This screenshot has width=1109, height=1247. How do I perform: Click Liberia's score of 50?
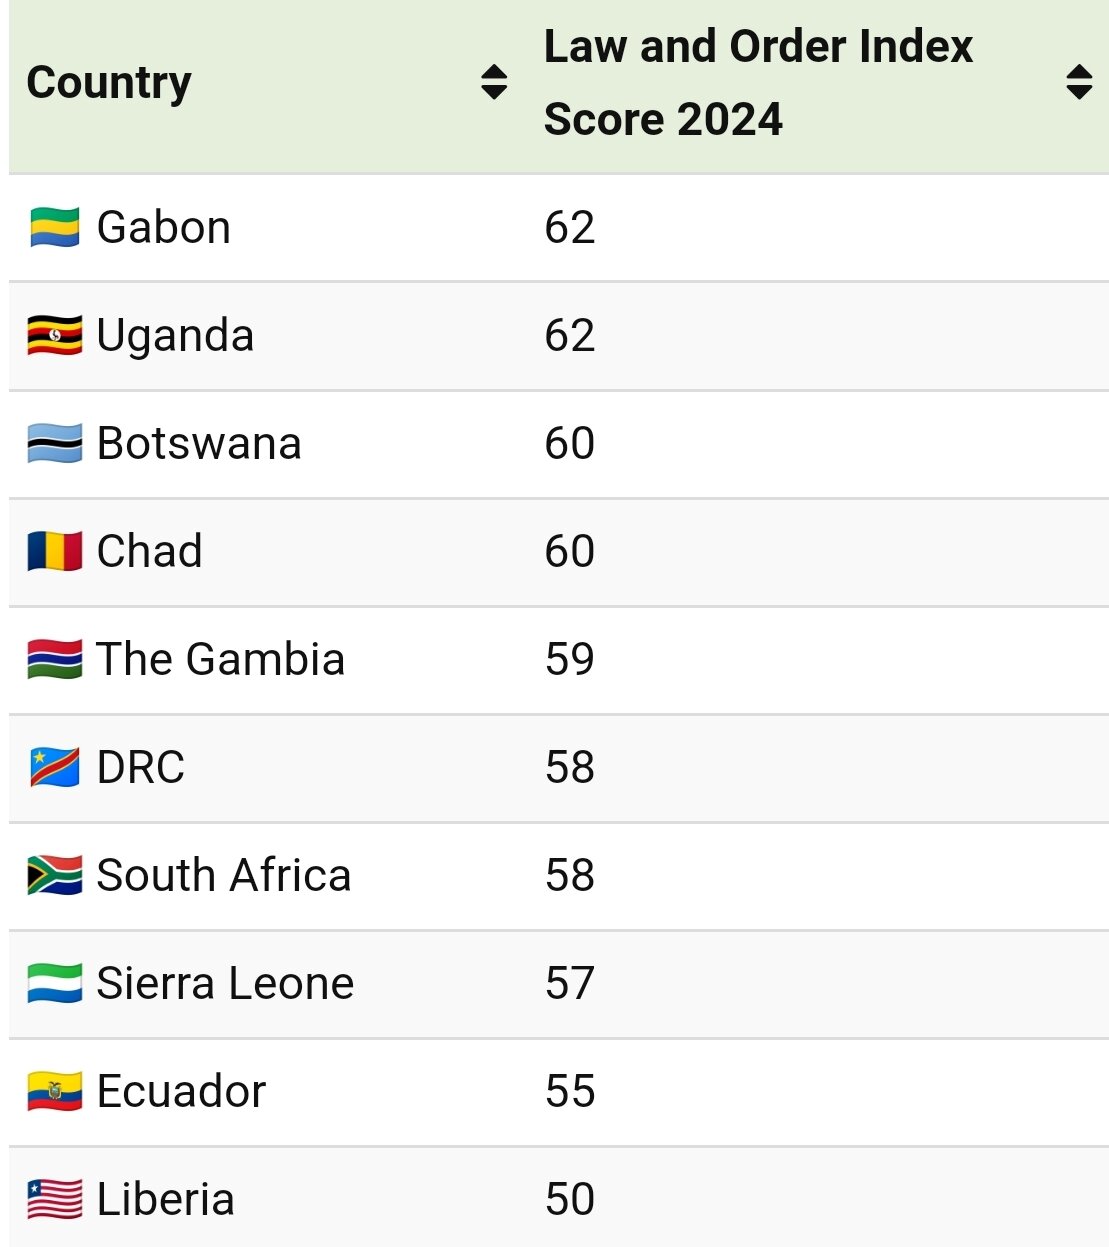click(570, 1200)
